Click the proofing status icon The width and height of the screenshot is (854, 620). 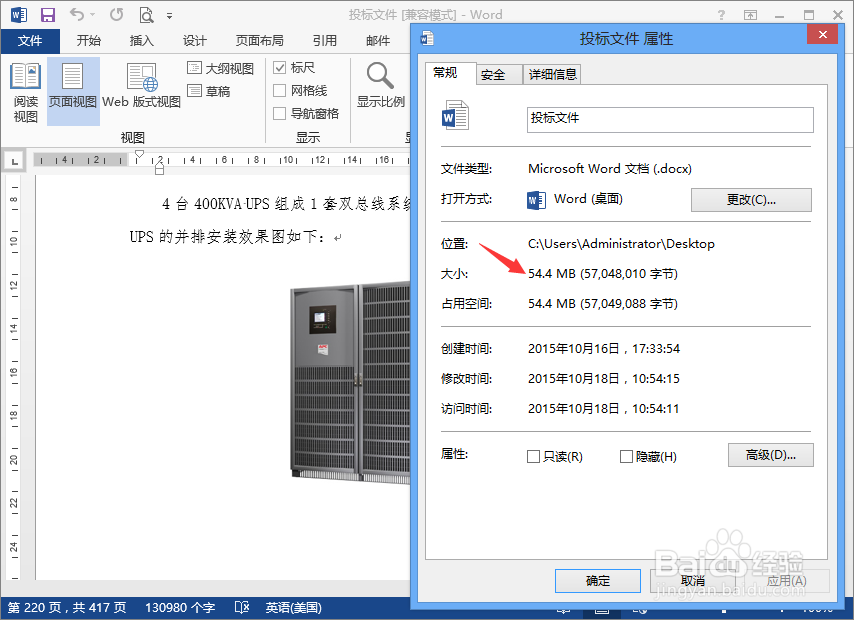pyautogui.click(x=241, y=605)
